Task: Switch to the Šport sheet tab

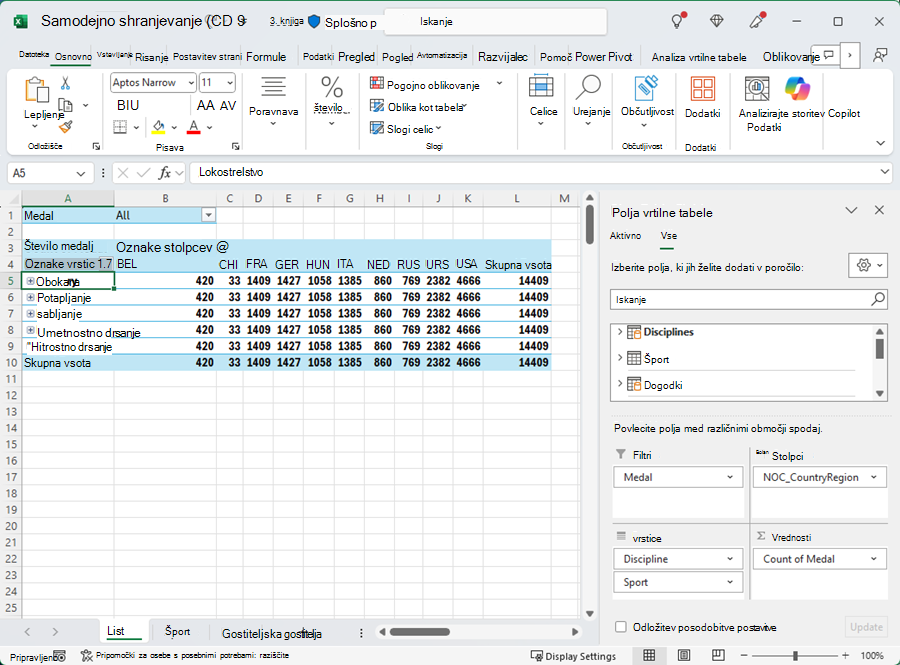Action: click(177, 631)
